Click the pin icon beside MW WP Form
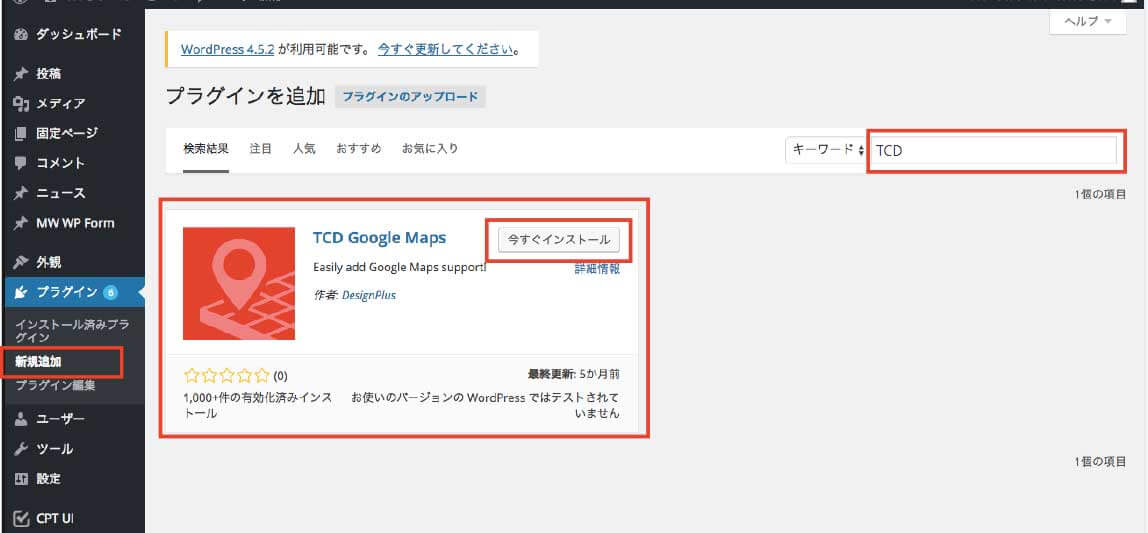1148x533 pixels. [x=20, y=223]
